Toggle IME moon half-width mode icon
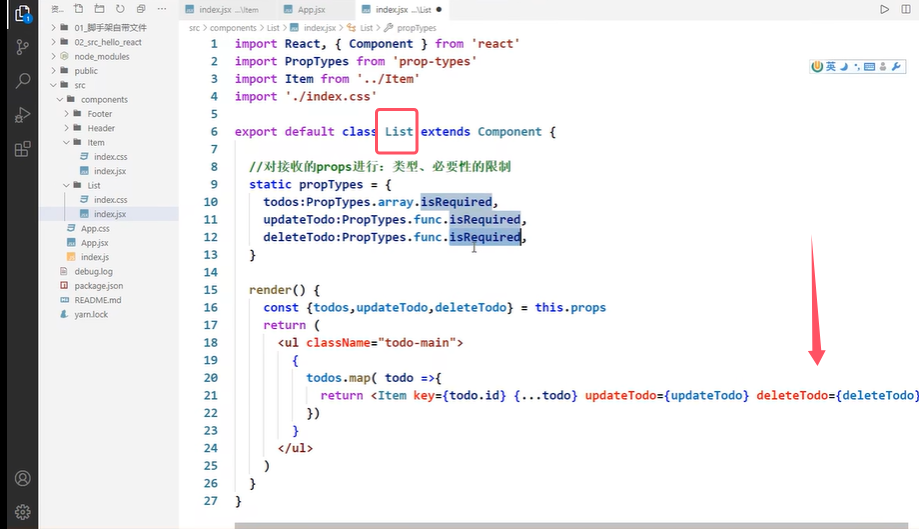The height and width of the screenshot is (529, 919). coord(844,67)
